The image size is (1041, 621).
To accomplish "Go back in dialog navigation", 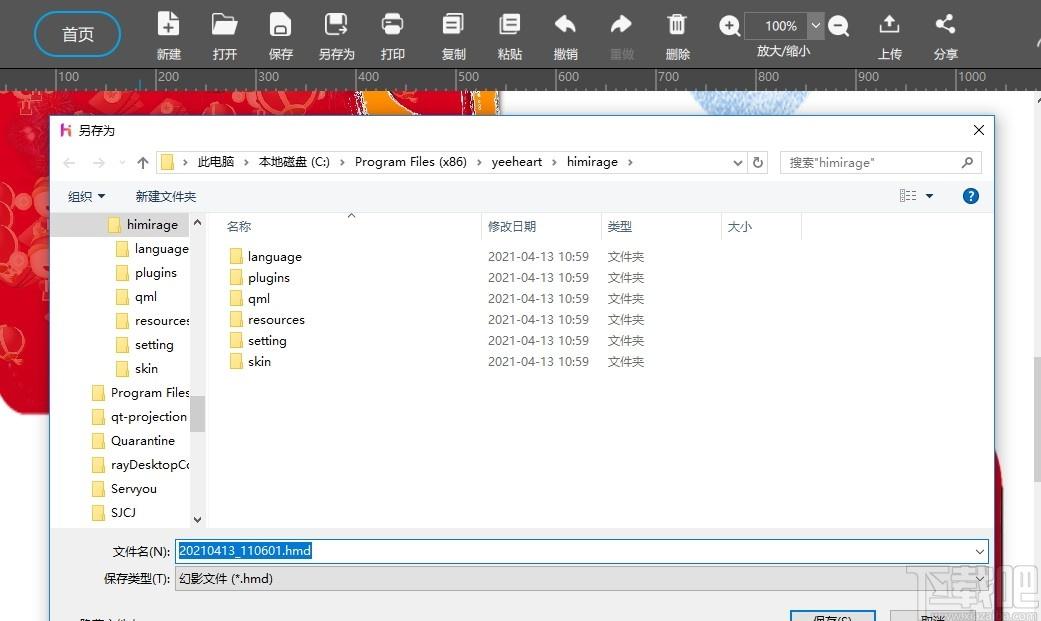I will pos(69,163).
